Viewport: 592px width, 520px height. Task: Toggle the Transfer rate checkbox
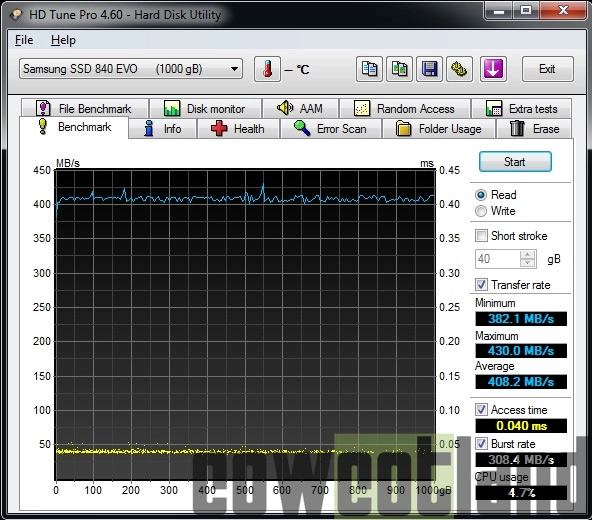[481, 284]
